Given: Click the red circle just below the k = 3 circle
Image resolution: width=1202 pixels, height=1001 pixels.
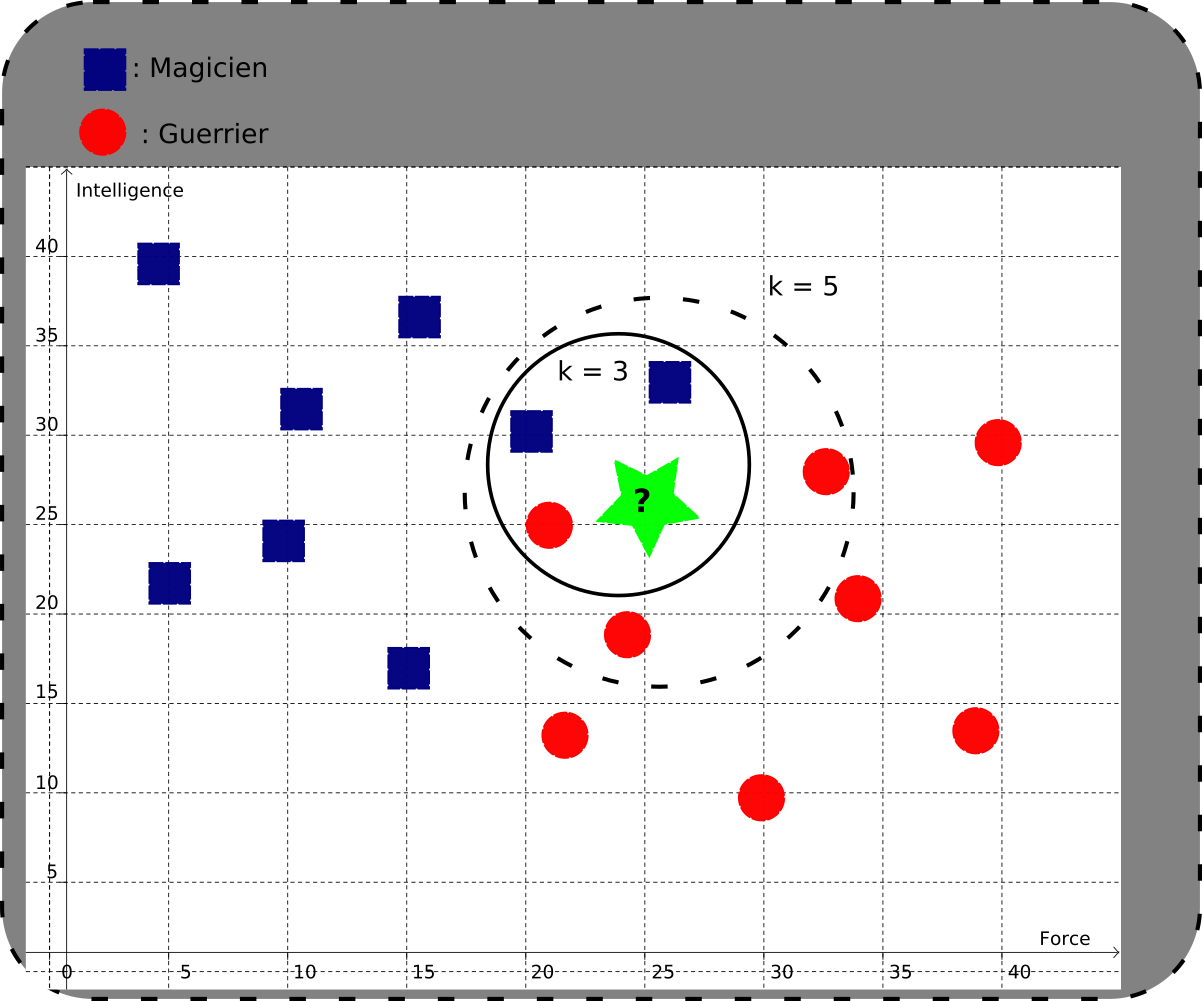Looking at the screenshot, I should 628,634.
